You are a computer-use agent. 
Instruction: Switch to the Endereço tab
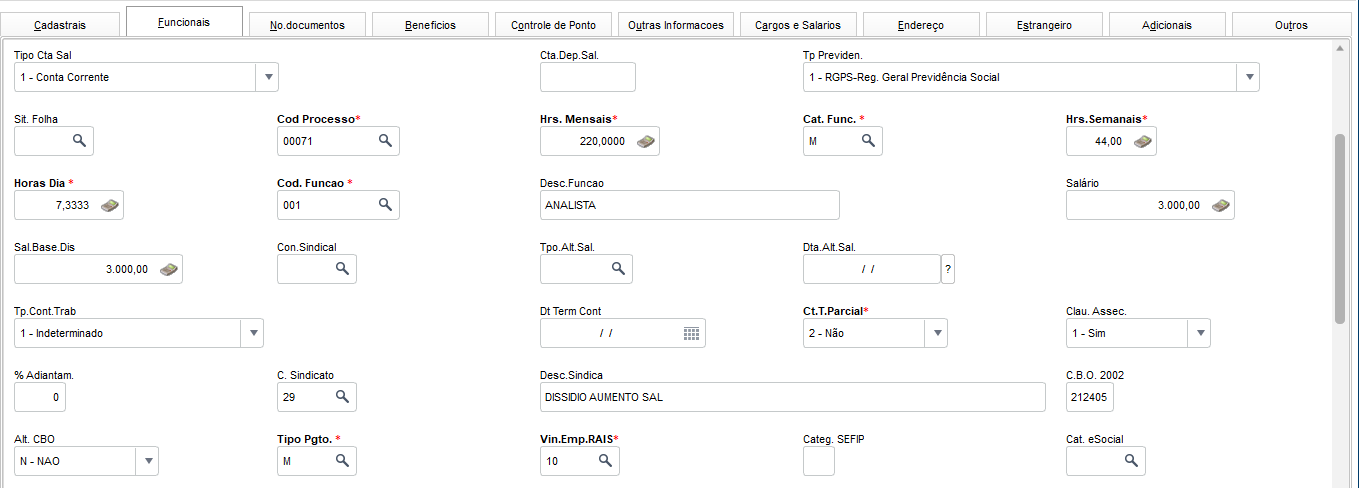click(x=921, y=25)
